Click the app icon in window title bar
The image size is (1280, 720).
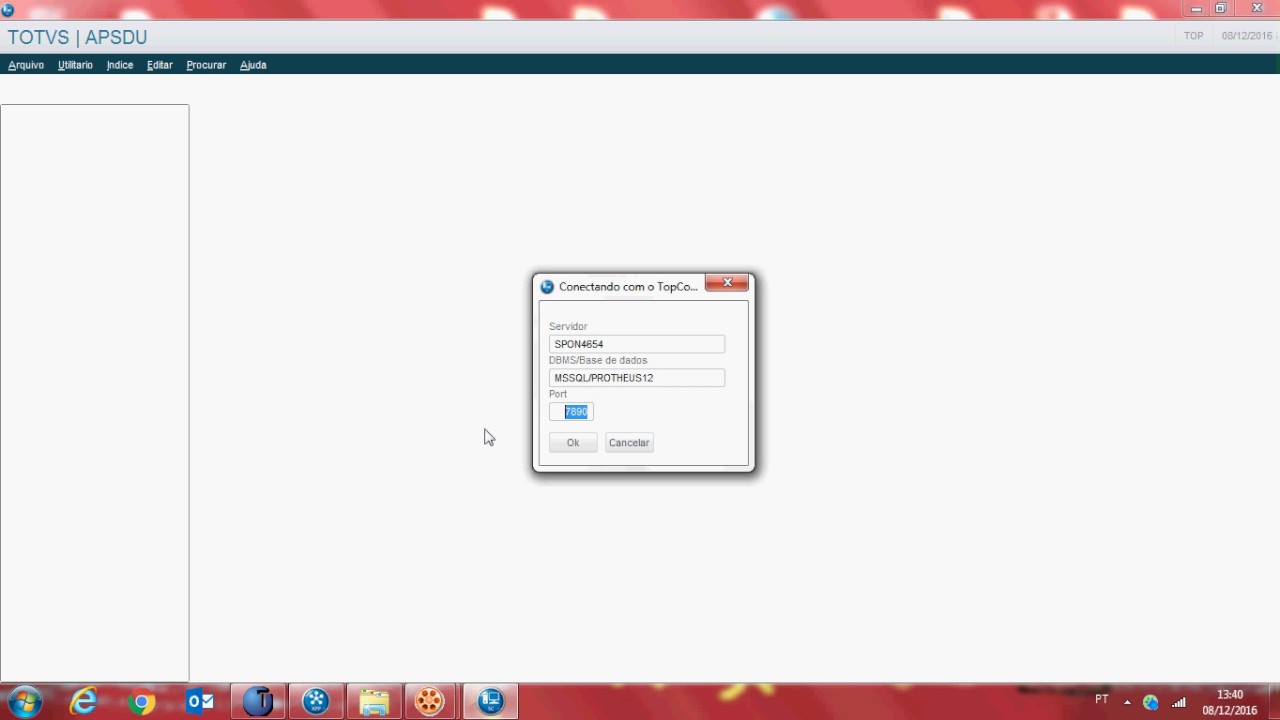(x=7, y=10)
